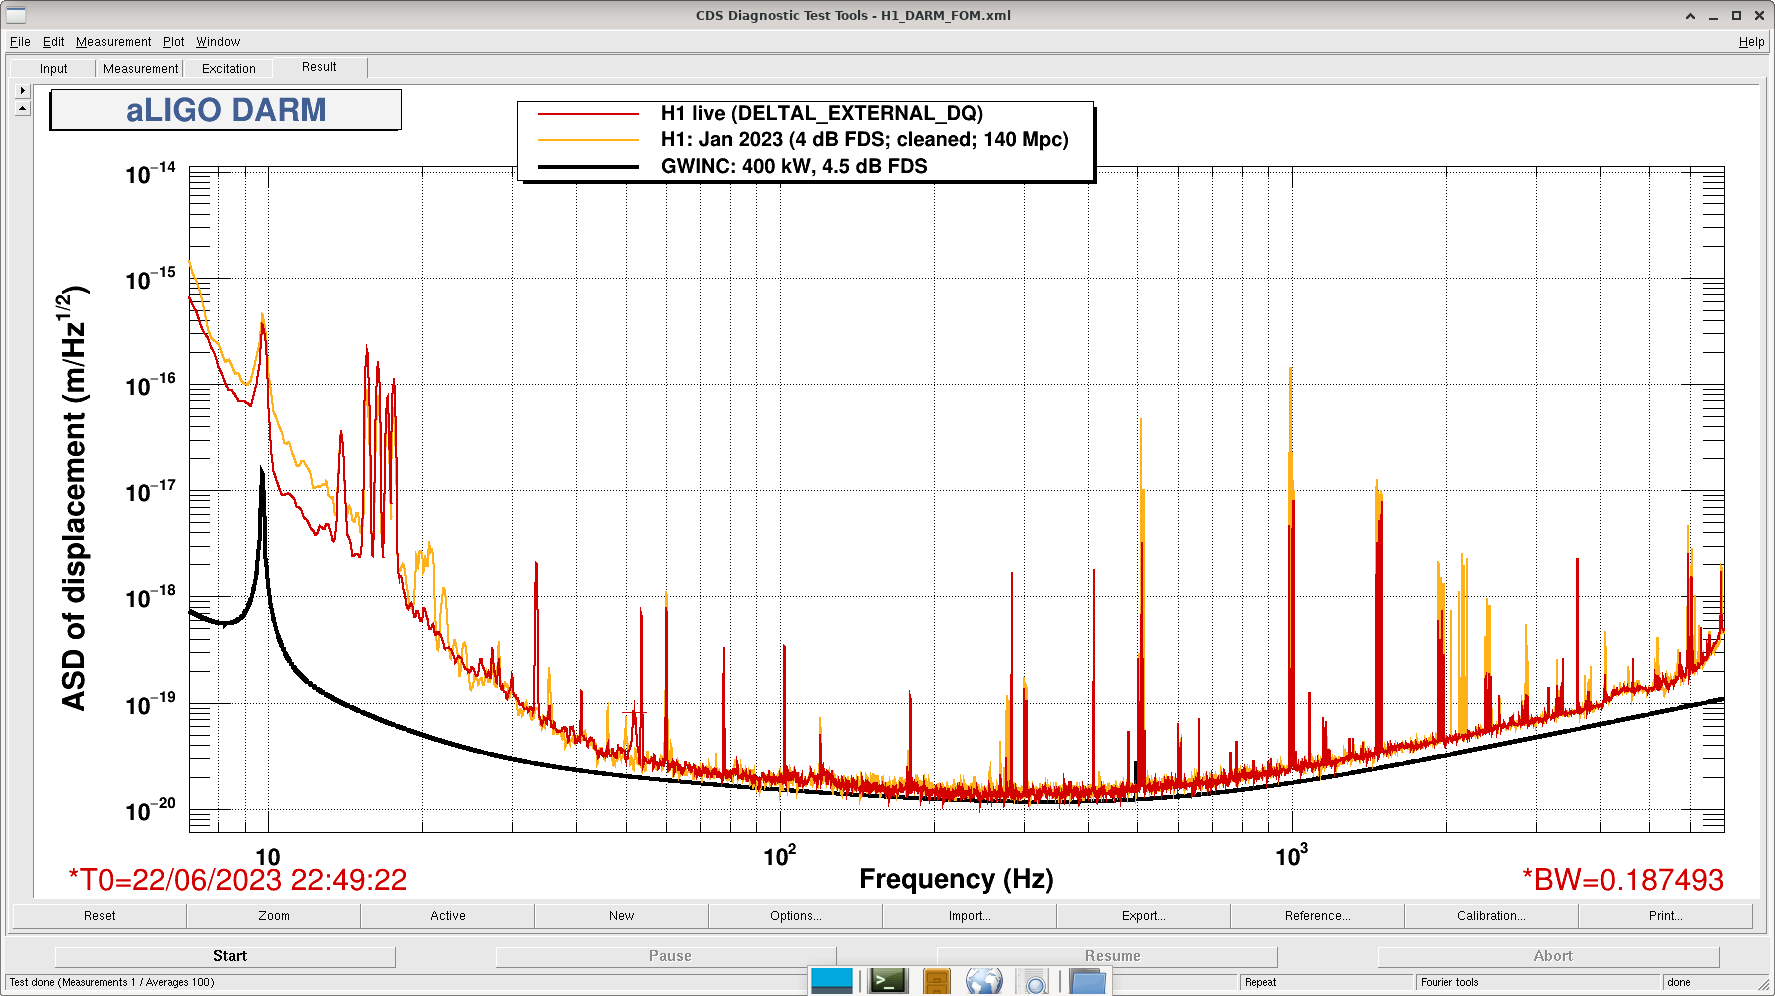This screenshot has width=1775, height=996.
Task: Launch the file cabinet manager icon
Action: point(936,982)
